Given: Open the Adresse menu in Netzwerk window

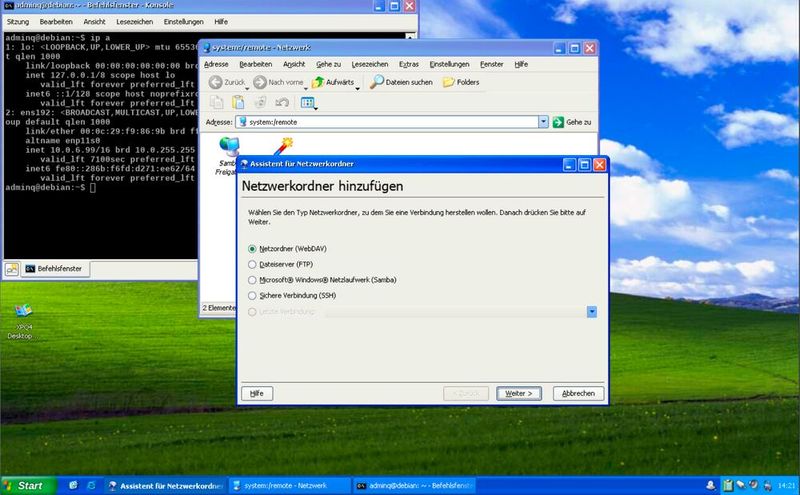Looking at the screenshot, I should click(216, 64).
